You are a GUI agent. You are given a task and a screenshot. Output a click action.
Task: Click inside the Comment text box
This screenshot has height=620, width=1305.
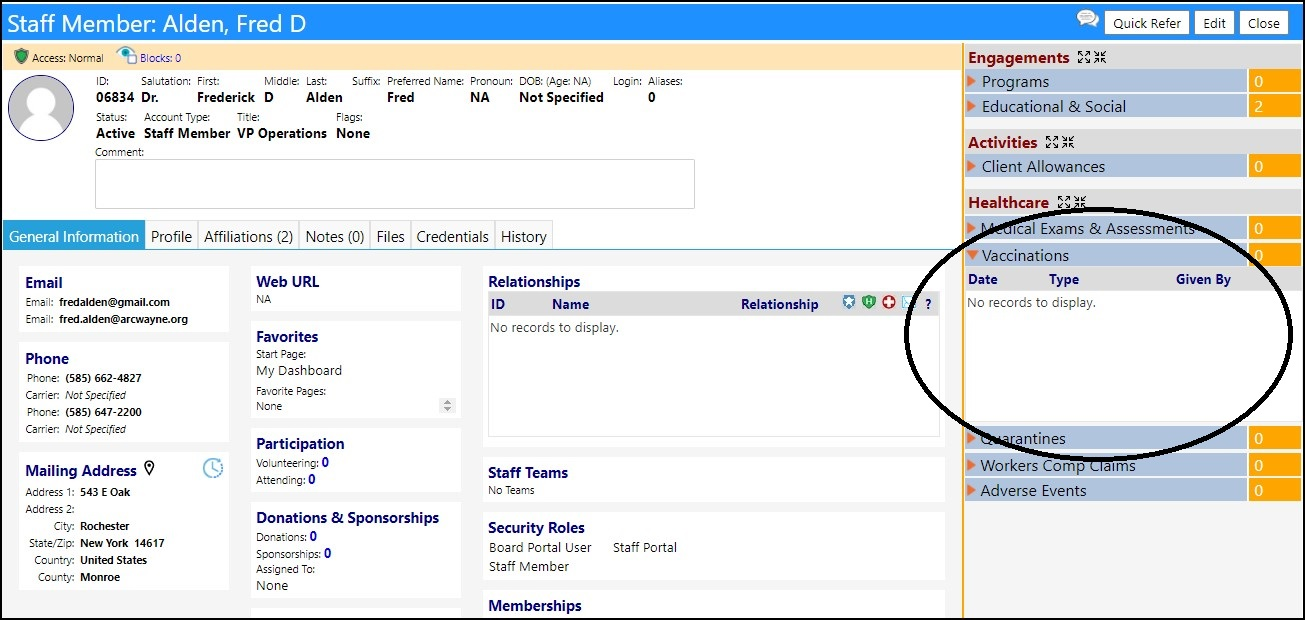395,184
